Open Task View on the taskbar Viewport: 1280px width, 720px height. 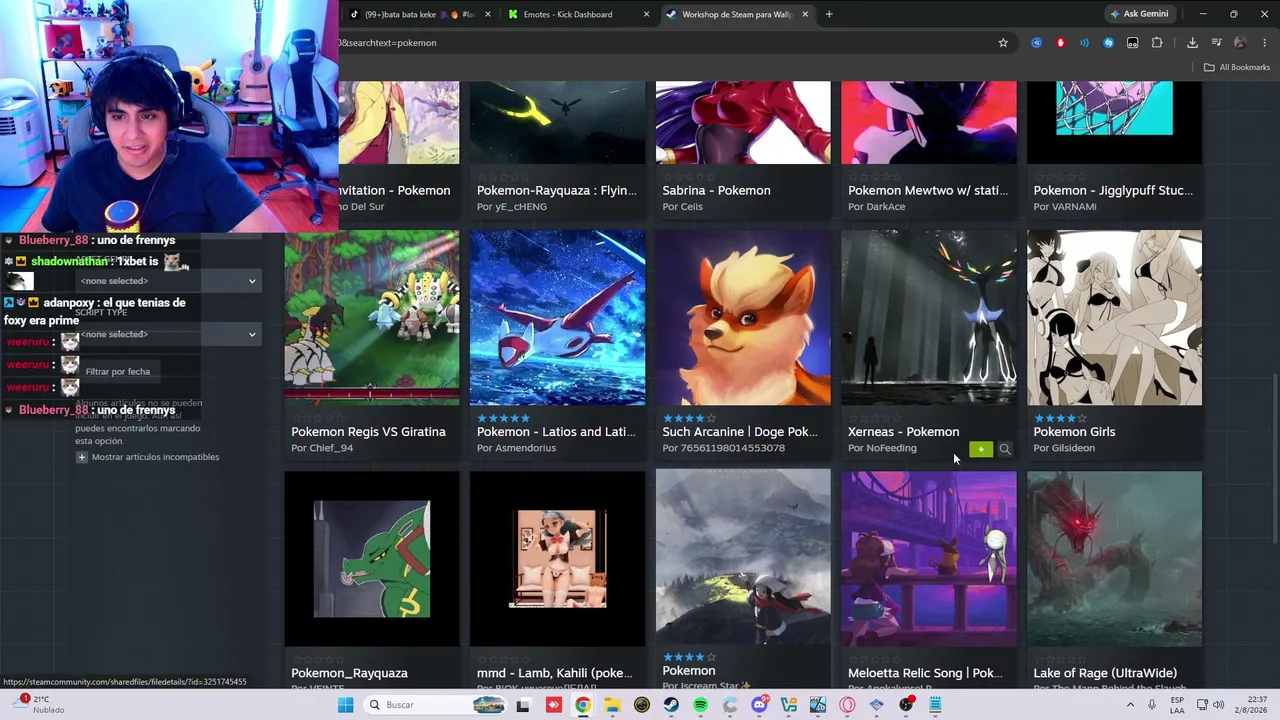523,705
